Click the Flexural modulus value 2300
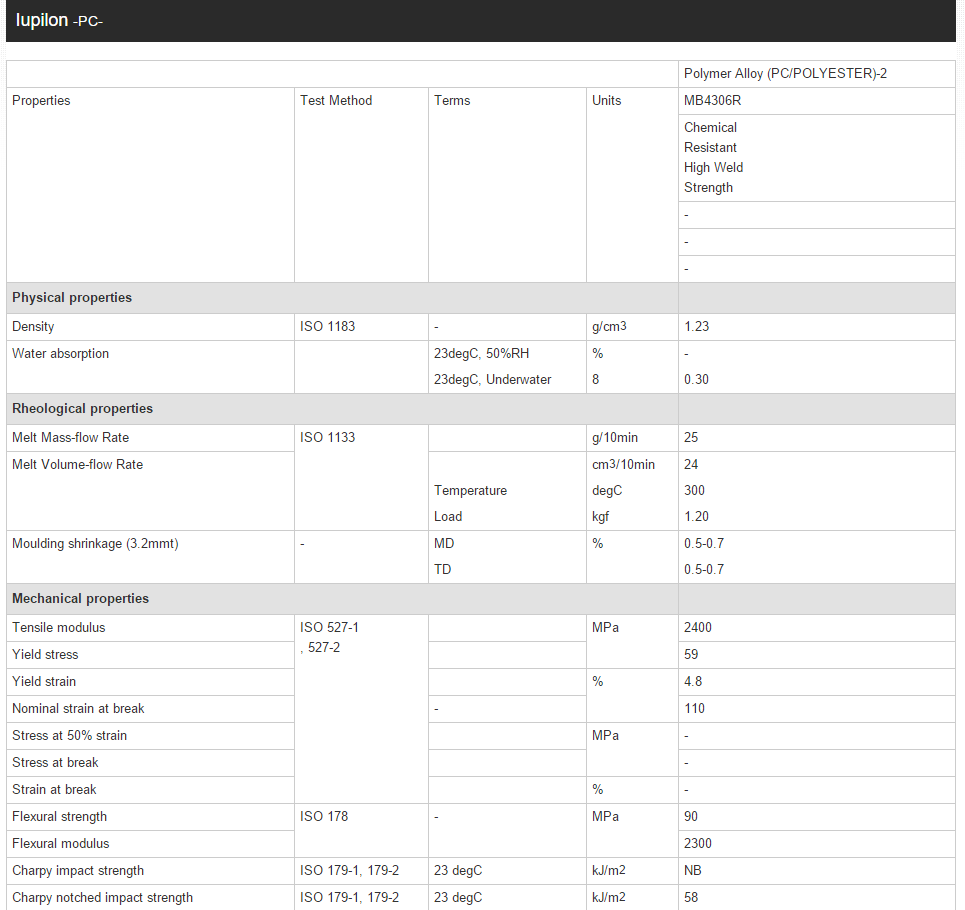 pos(698,844)
